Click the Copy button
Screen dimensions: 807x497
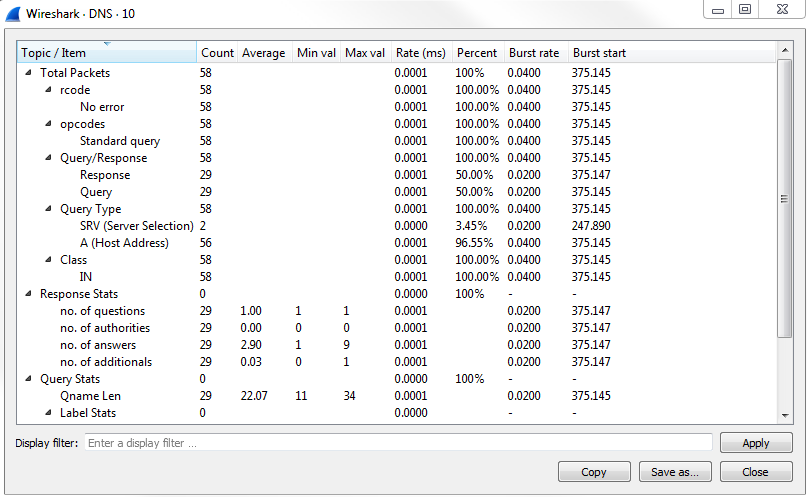594,472
